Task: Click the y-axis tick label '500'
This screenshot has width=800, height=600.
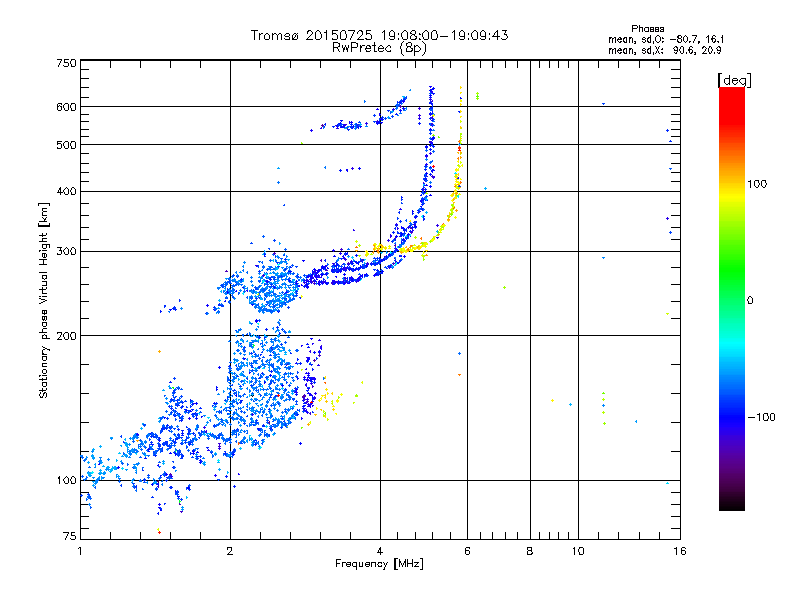Action: (66, 145)
